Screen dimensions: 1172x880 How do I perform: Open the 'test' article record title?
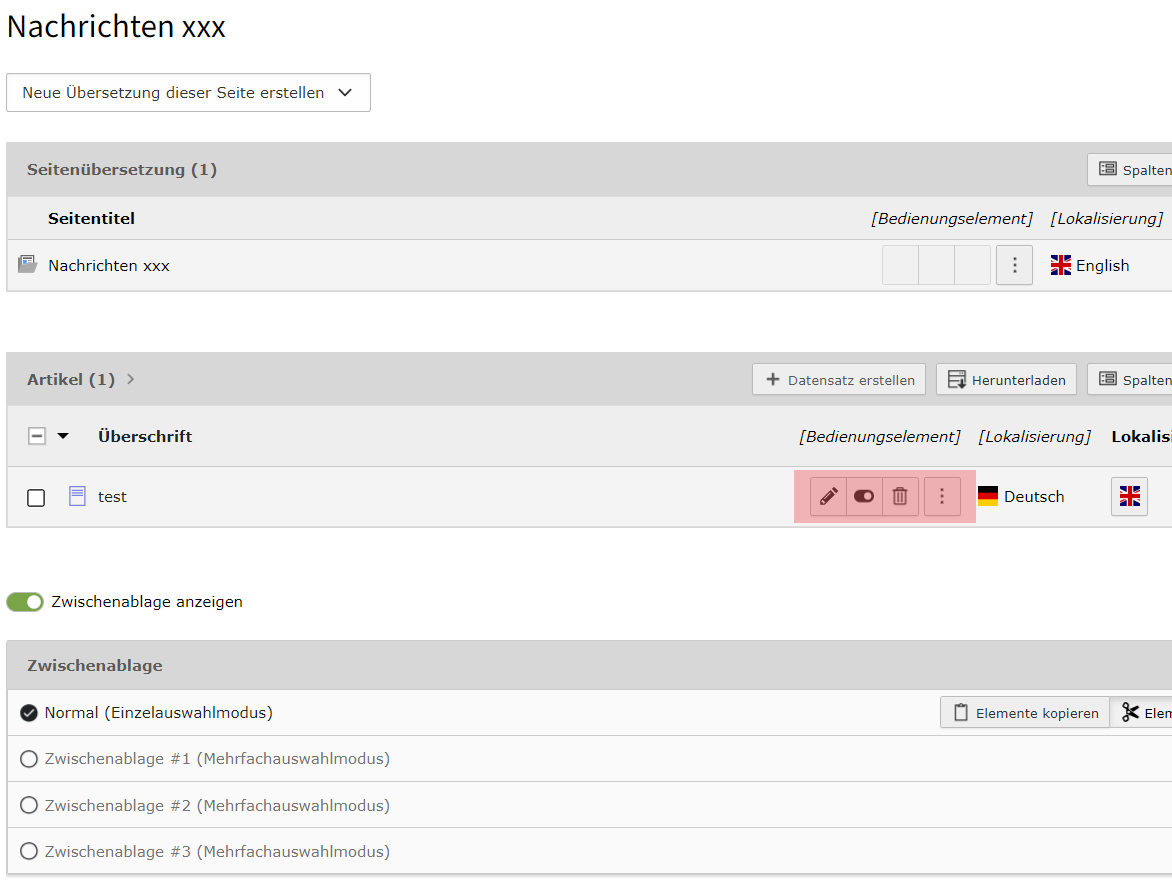click(112, 497)
